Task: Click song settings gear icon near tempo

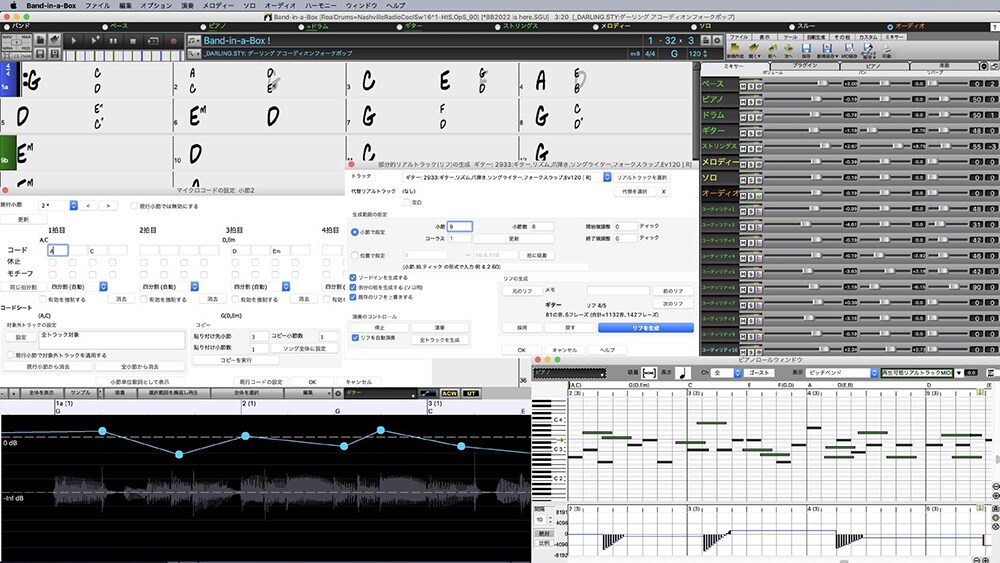Action: 717,40
